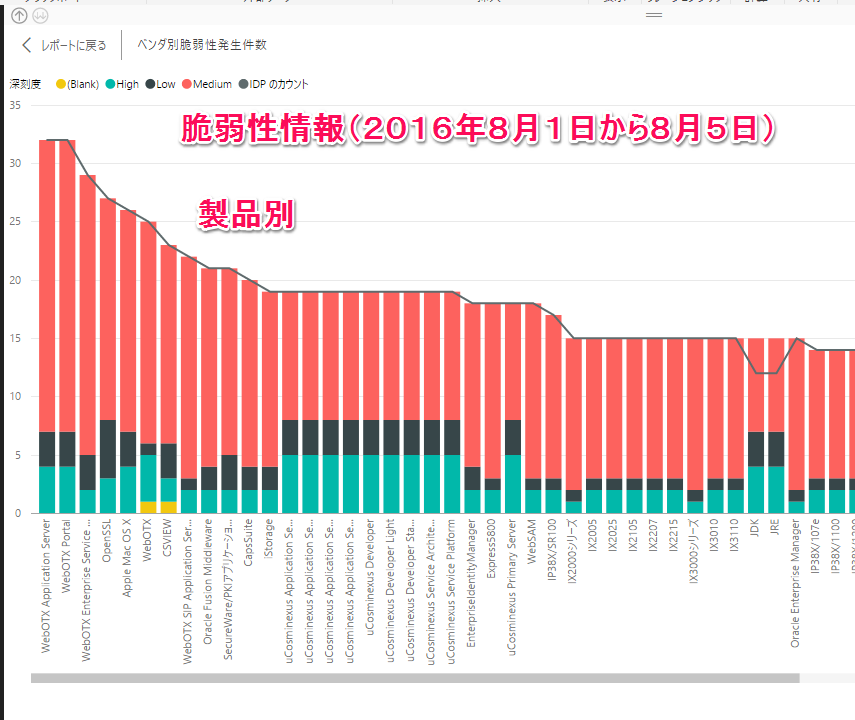
Task: Click the IX3110 bar
Action: point(736,425)
